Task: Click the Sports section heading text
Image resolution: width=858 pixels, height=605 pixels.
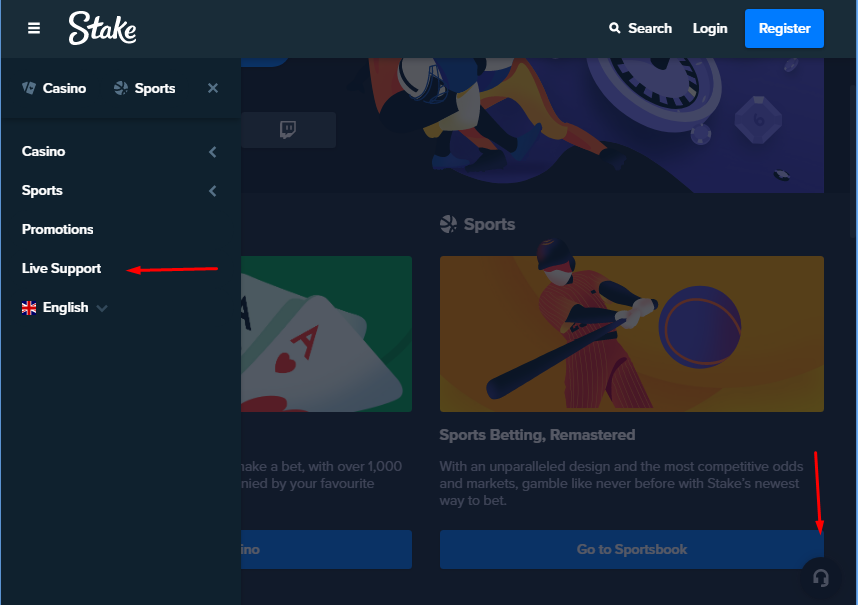Action: click(489, 224)
